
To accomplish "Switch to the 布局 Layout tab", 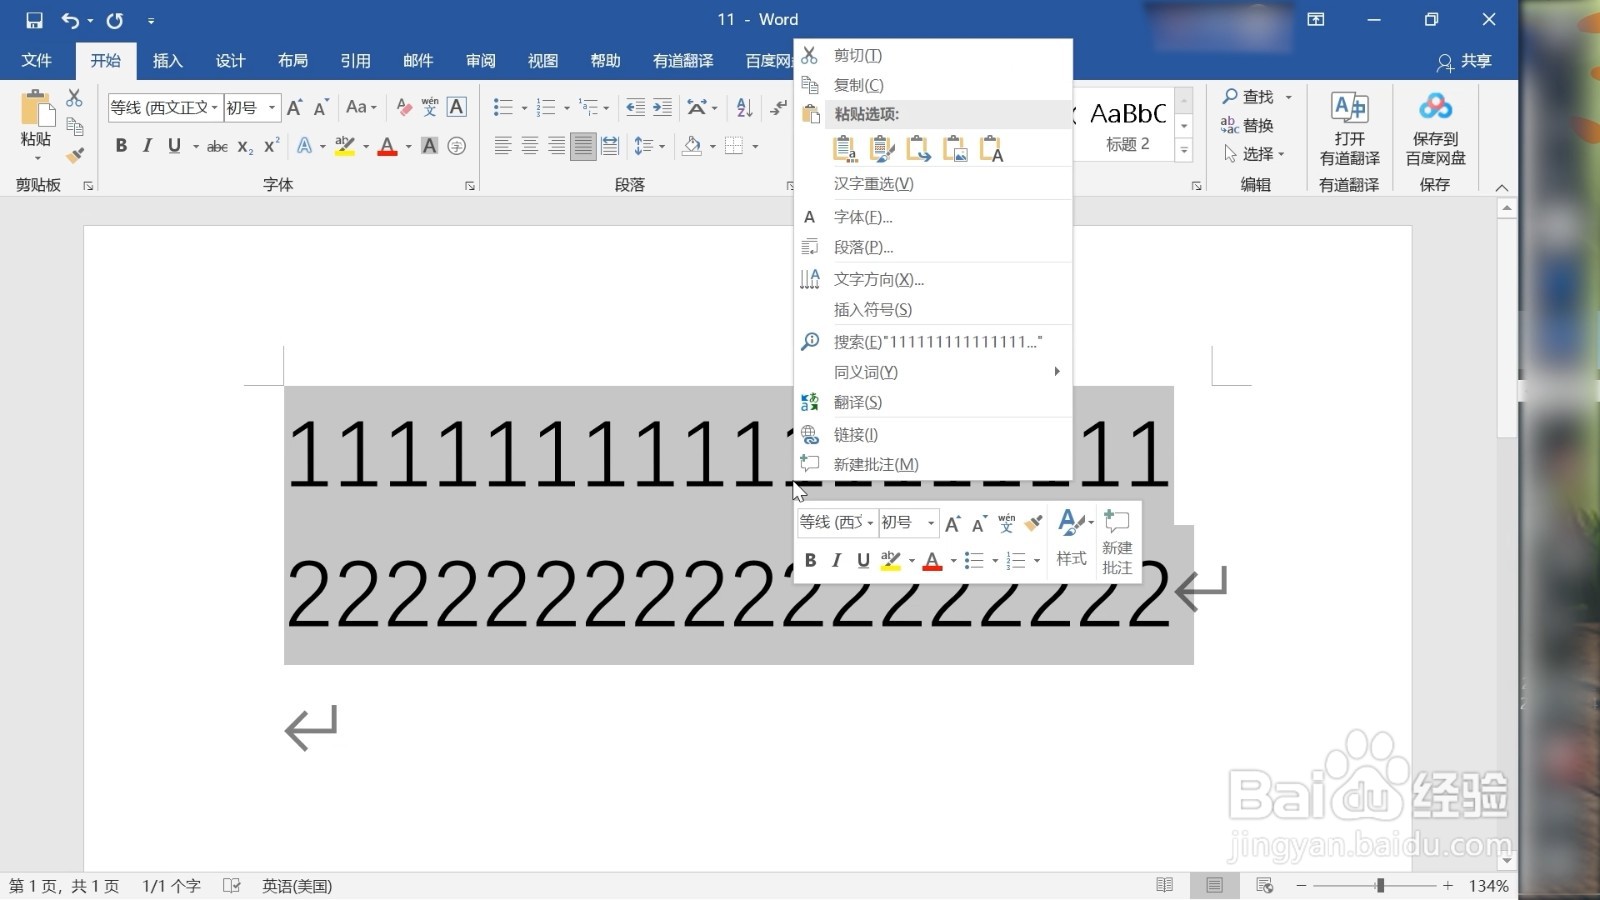I will 293,60.
